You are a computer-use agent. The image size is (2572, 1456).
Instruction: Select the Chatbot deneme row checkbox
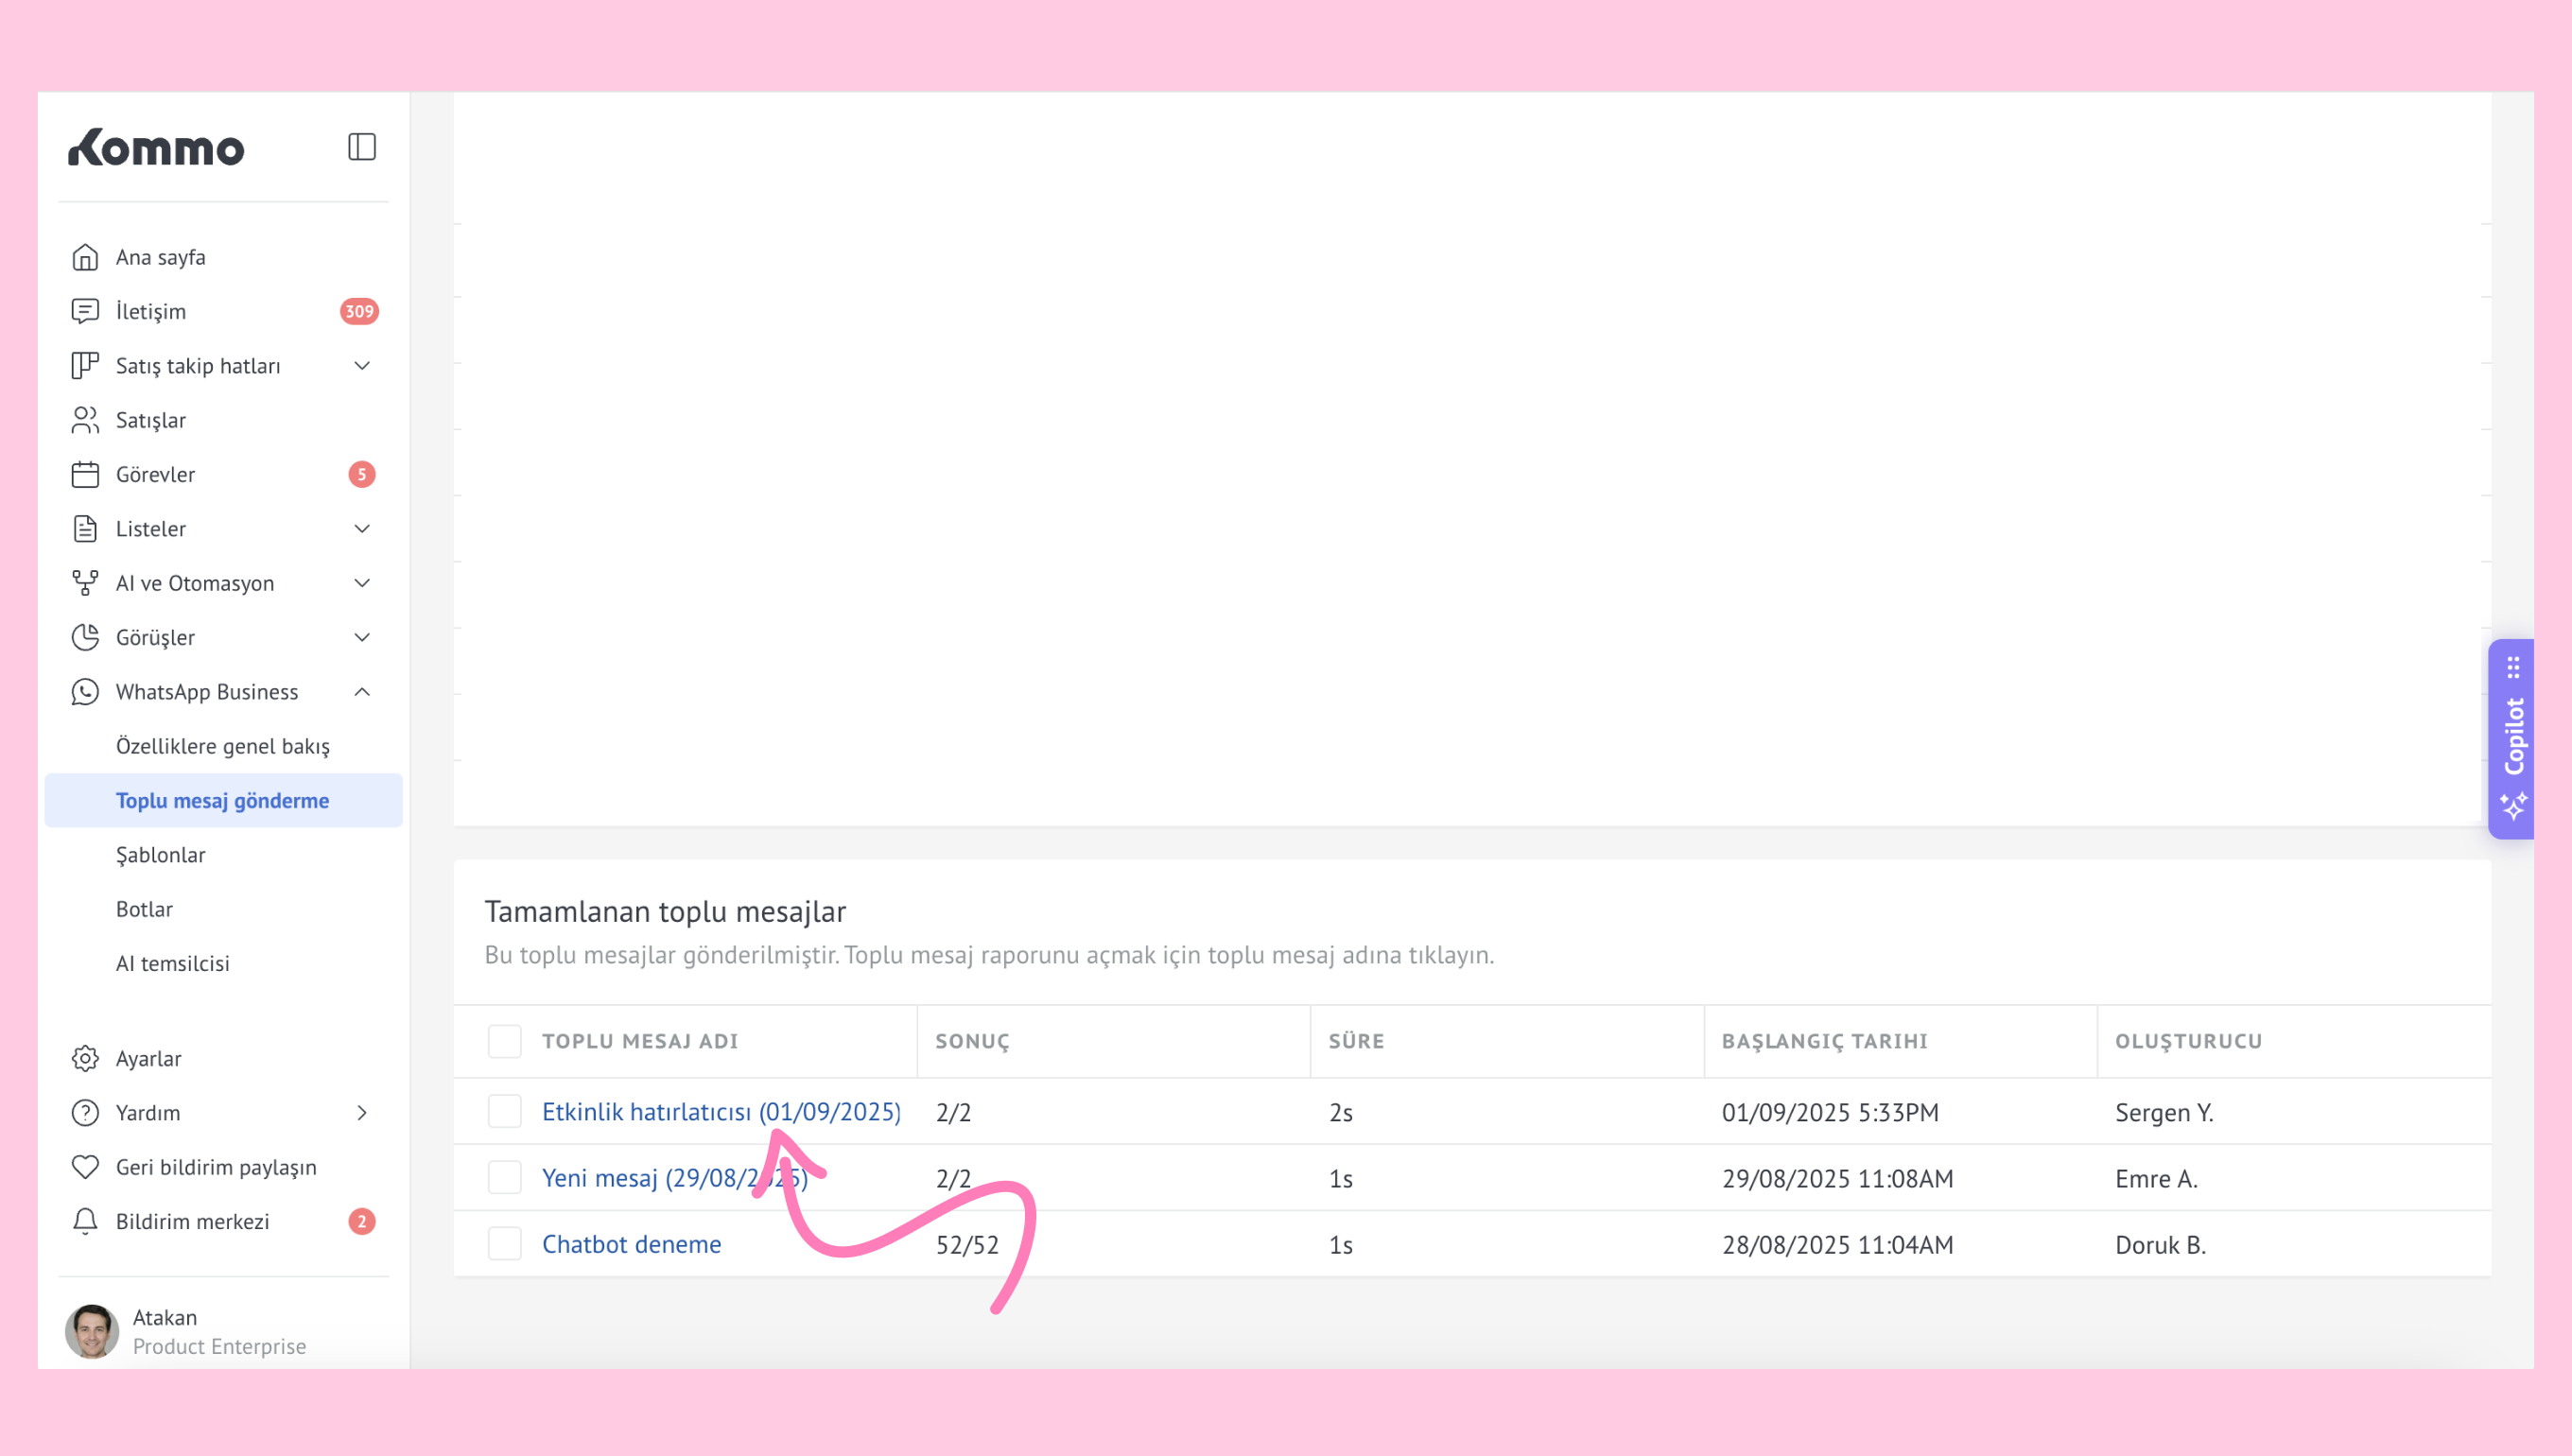[x=504, y=1244]
